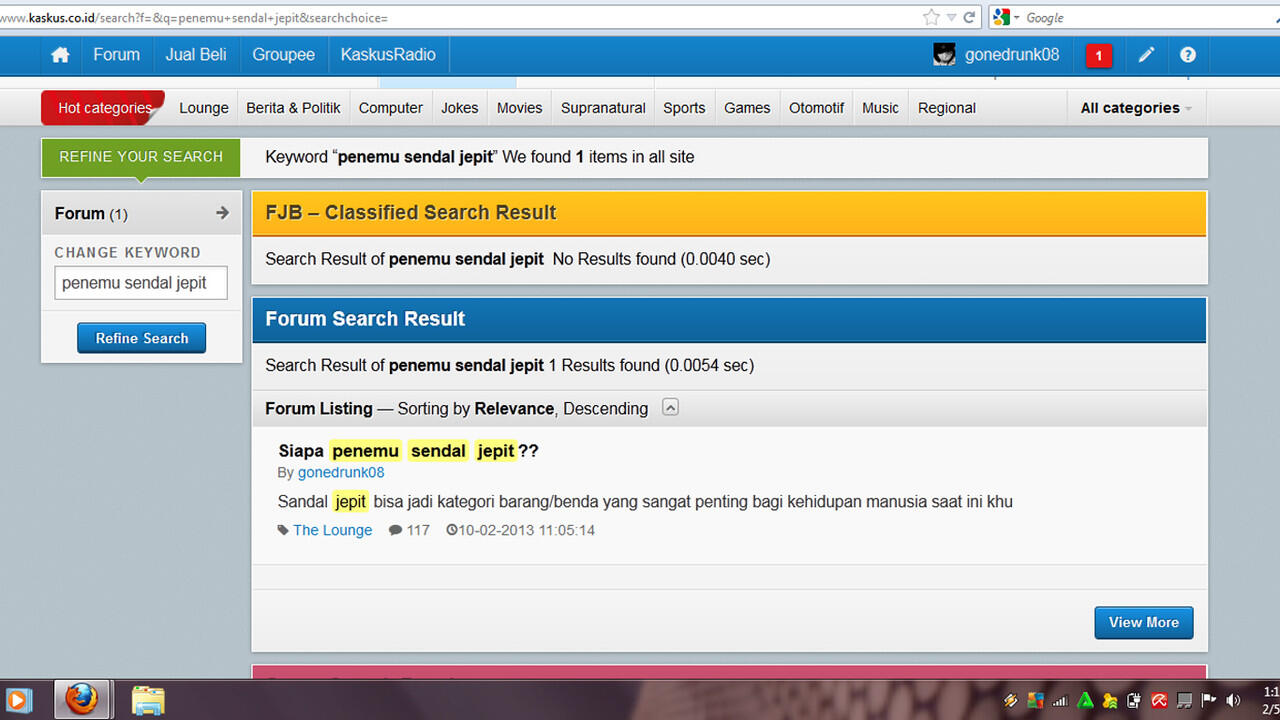Screen dimensions: 1280x720
Task: Open author link gonedrunk08 under the thread
Action: pos(341,472)
